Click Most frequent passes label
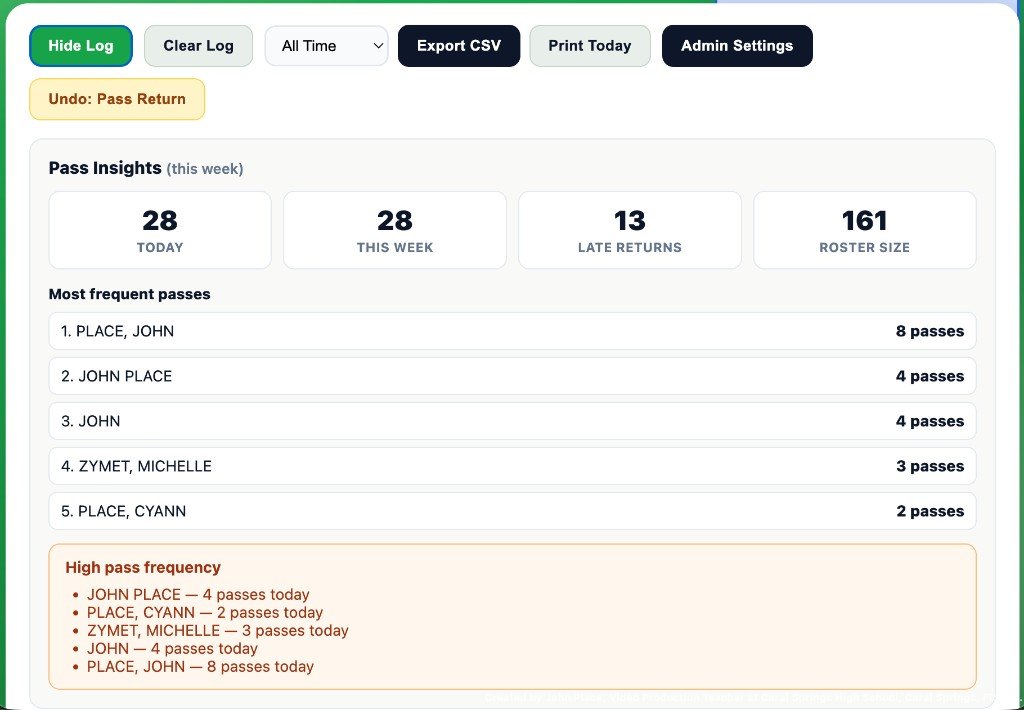This screenshot has height=710, width=1024. (129, 294)
